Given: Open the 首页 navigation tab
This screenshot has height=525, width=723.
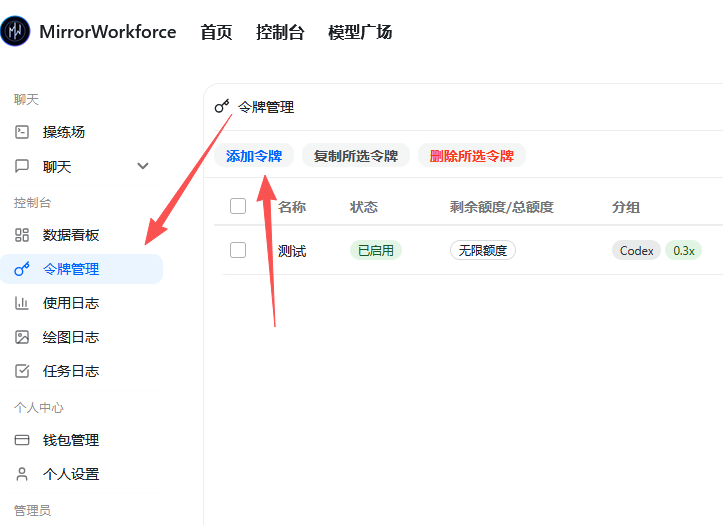Looking at the screenshot, I should 216,32.
